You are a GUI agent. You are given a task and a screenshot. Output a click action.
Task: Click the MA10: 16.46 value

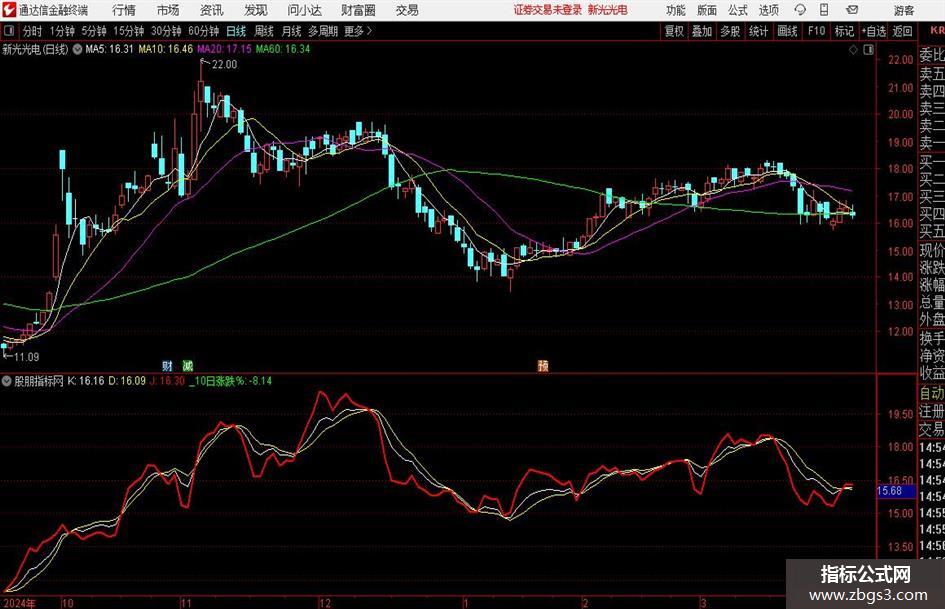166,49
